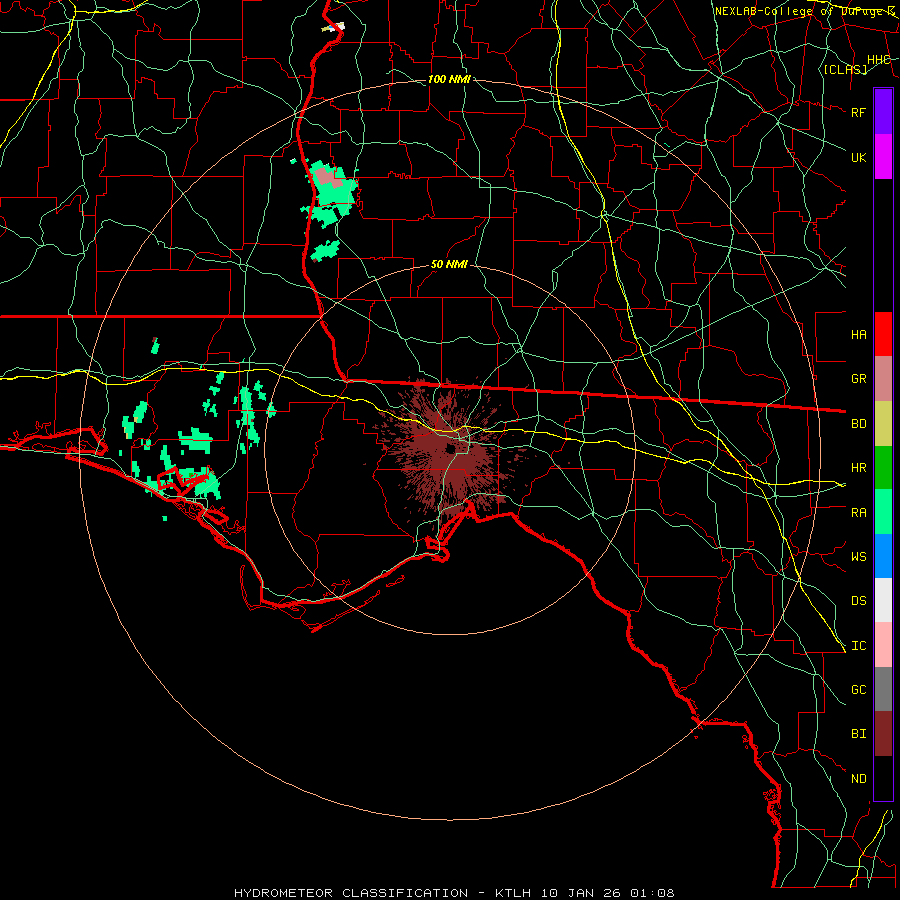Click the KTLH station identifier

(513, 893)
